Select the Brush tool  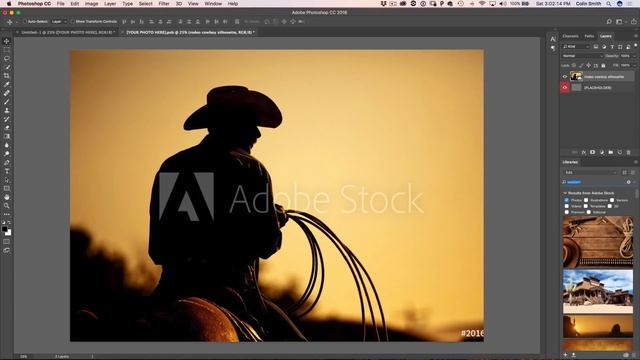pos(7,102)
